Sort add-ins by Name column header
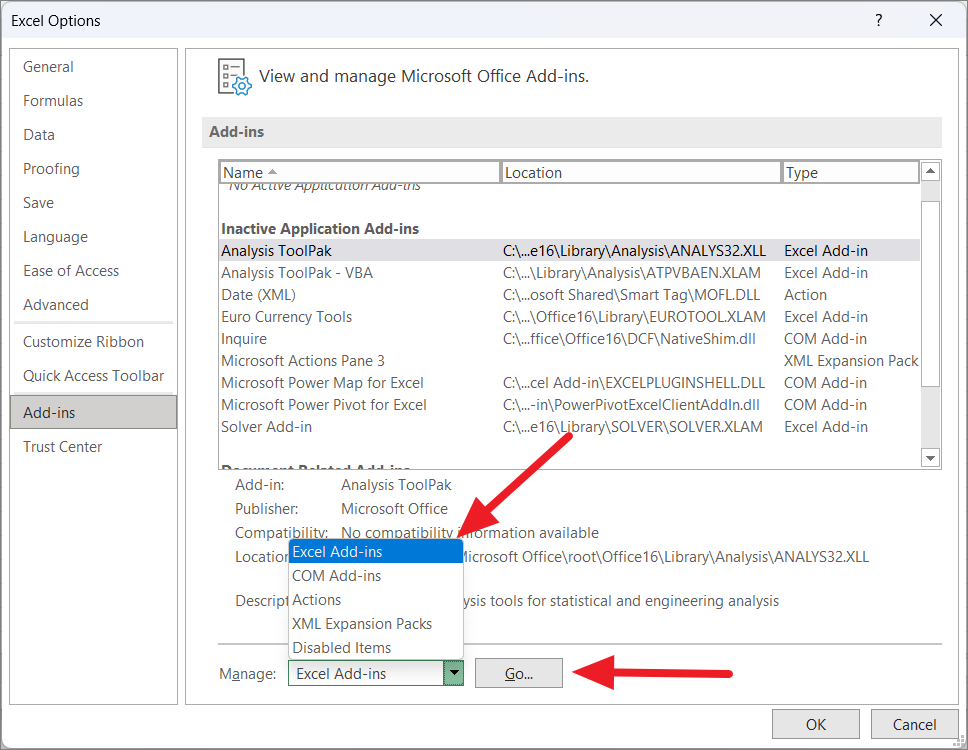 [x=360, y=173]
